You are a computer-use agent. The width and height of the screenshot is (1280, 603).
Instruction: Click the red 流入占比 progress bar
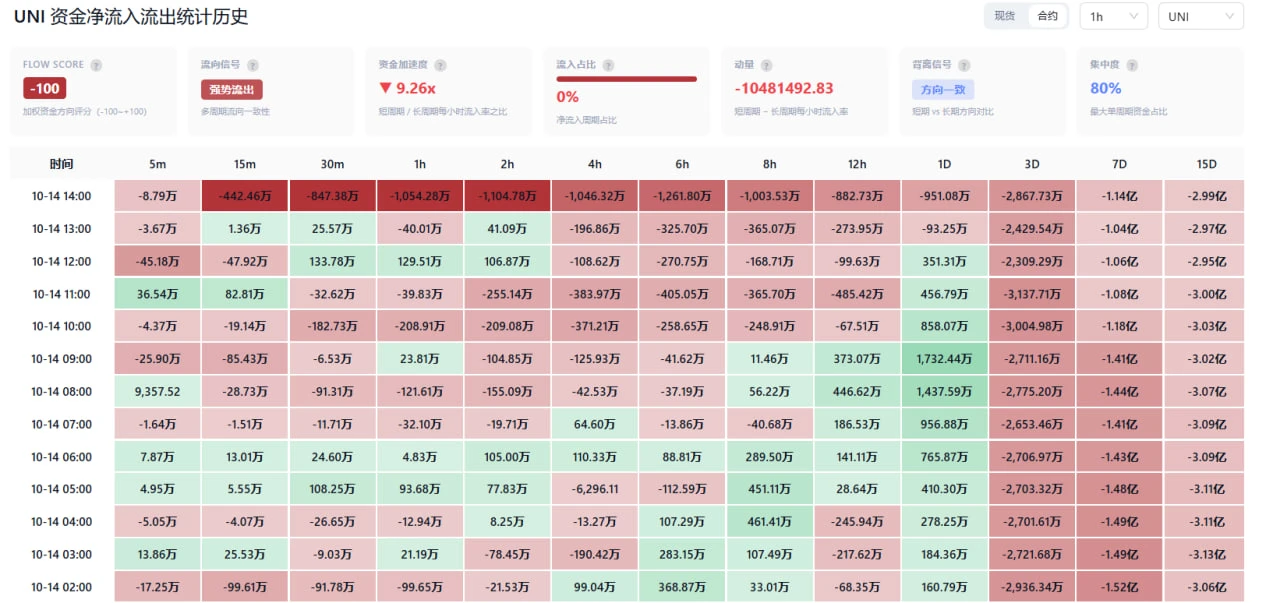tap(627, 78)
